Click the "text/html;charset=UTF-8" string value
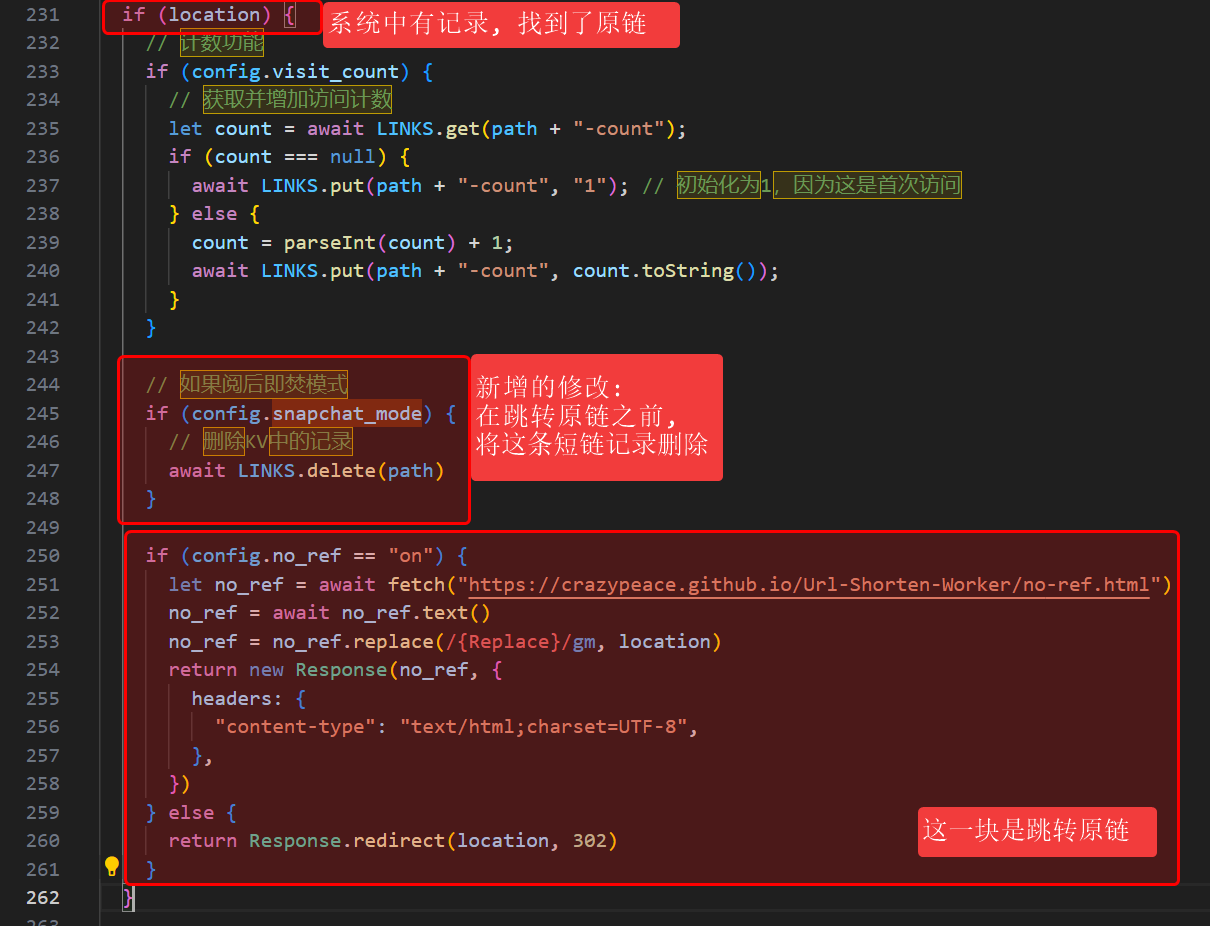 coord(543,727)
